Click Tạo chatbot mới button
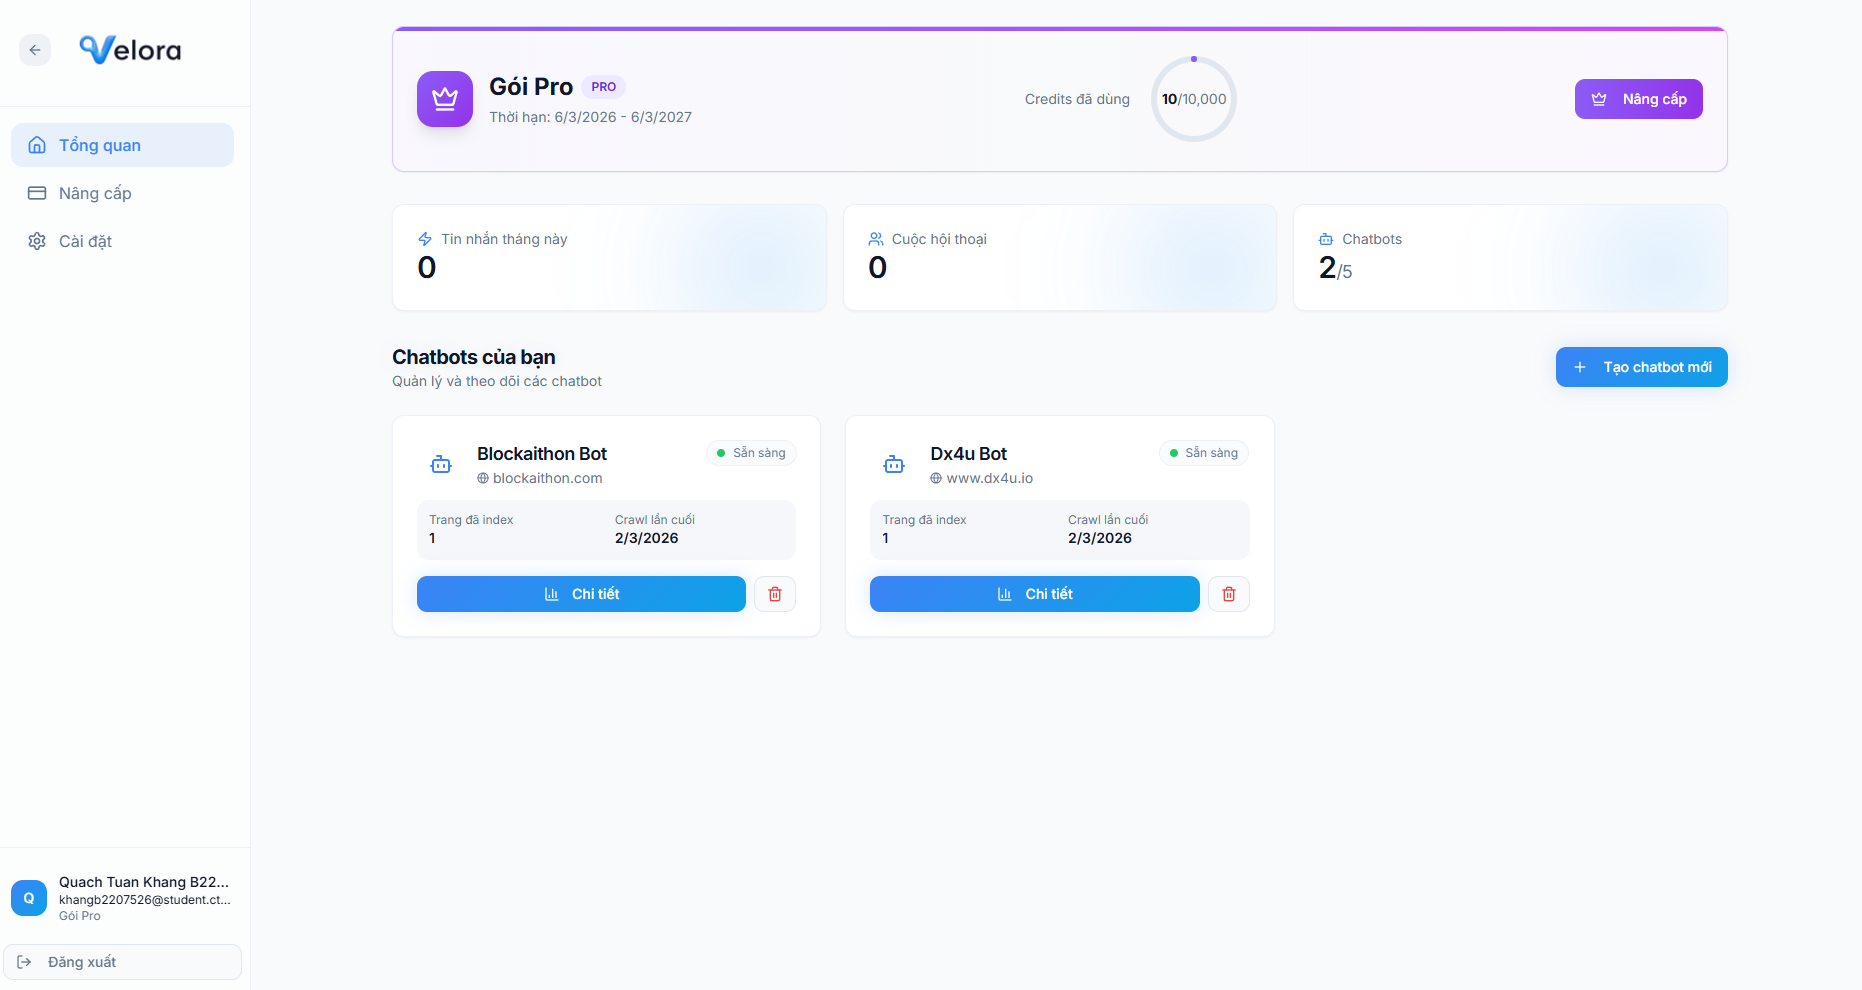Screen dimensions: 1862x990 click(x=1641, y=367)
